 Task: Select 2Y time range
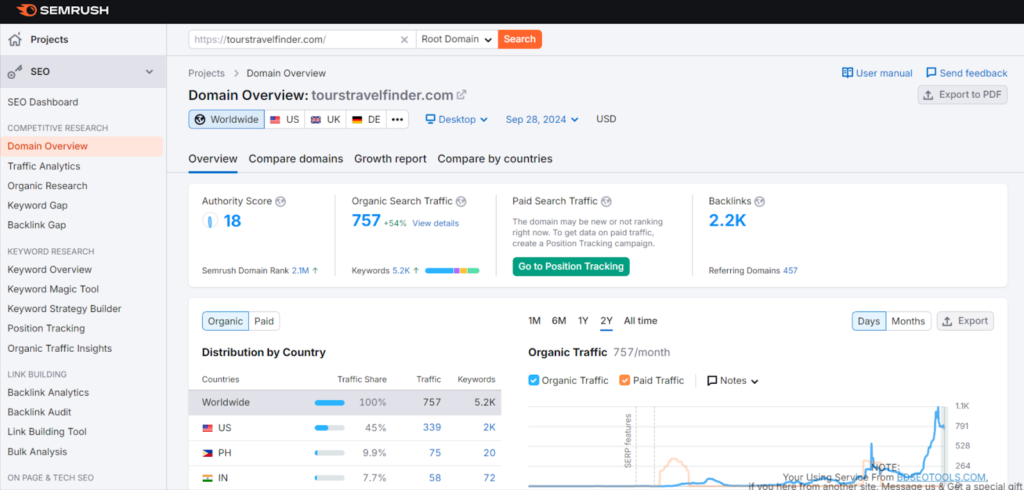pos(607,321)
